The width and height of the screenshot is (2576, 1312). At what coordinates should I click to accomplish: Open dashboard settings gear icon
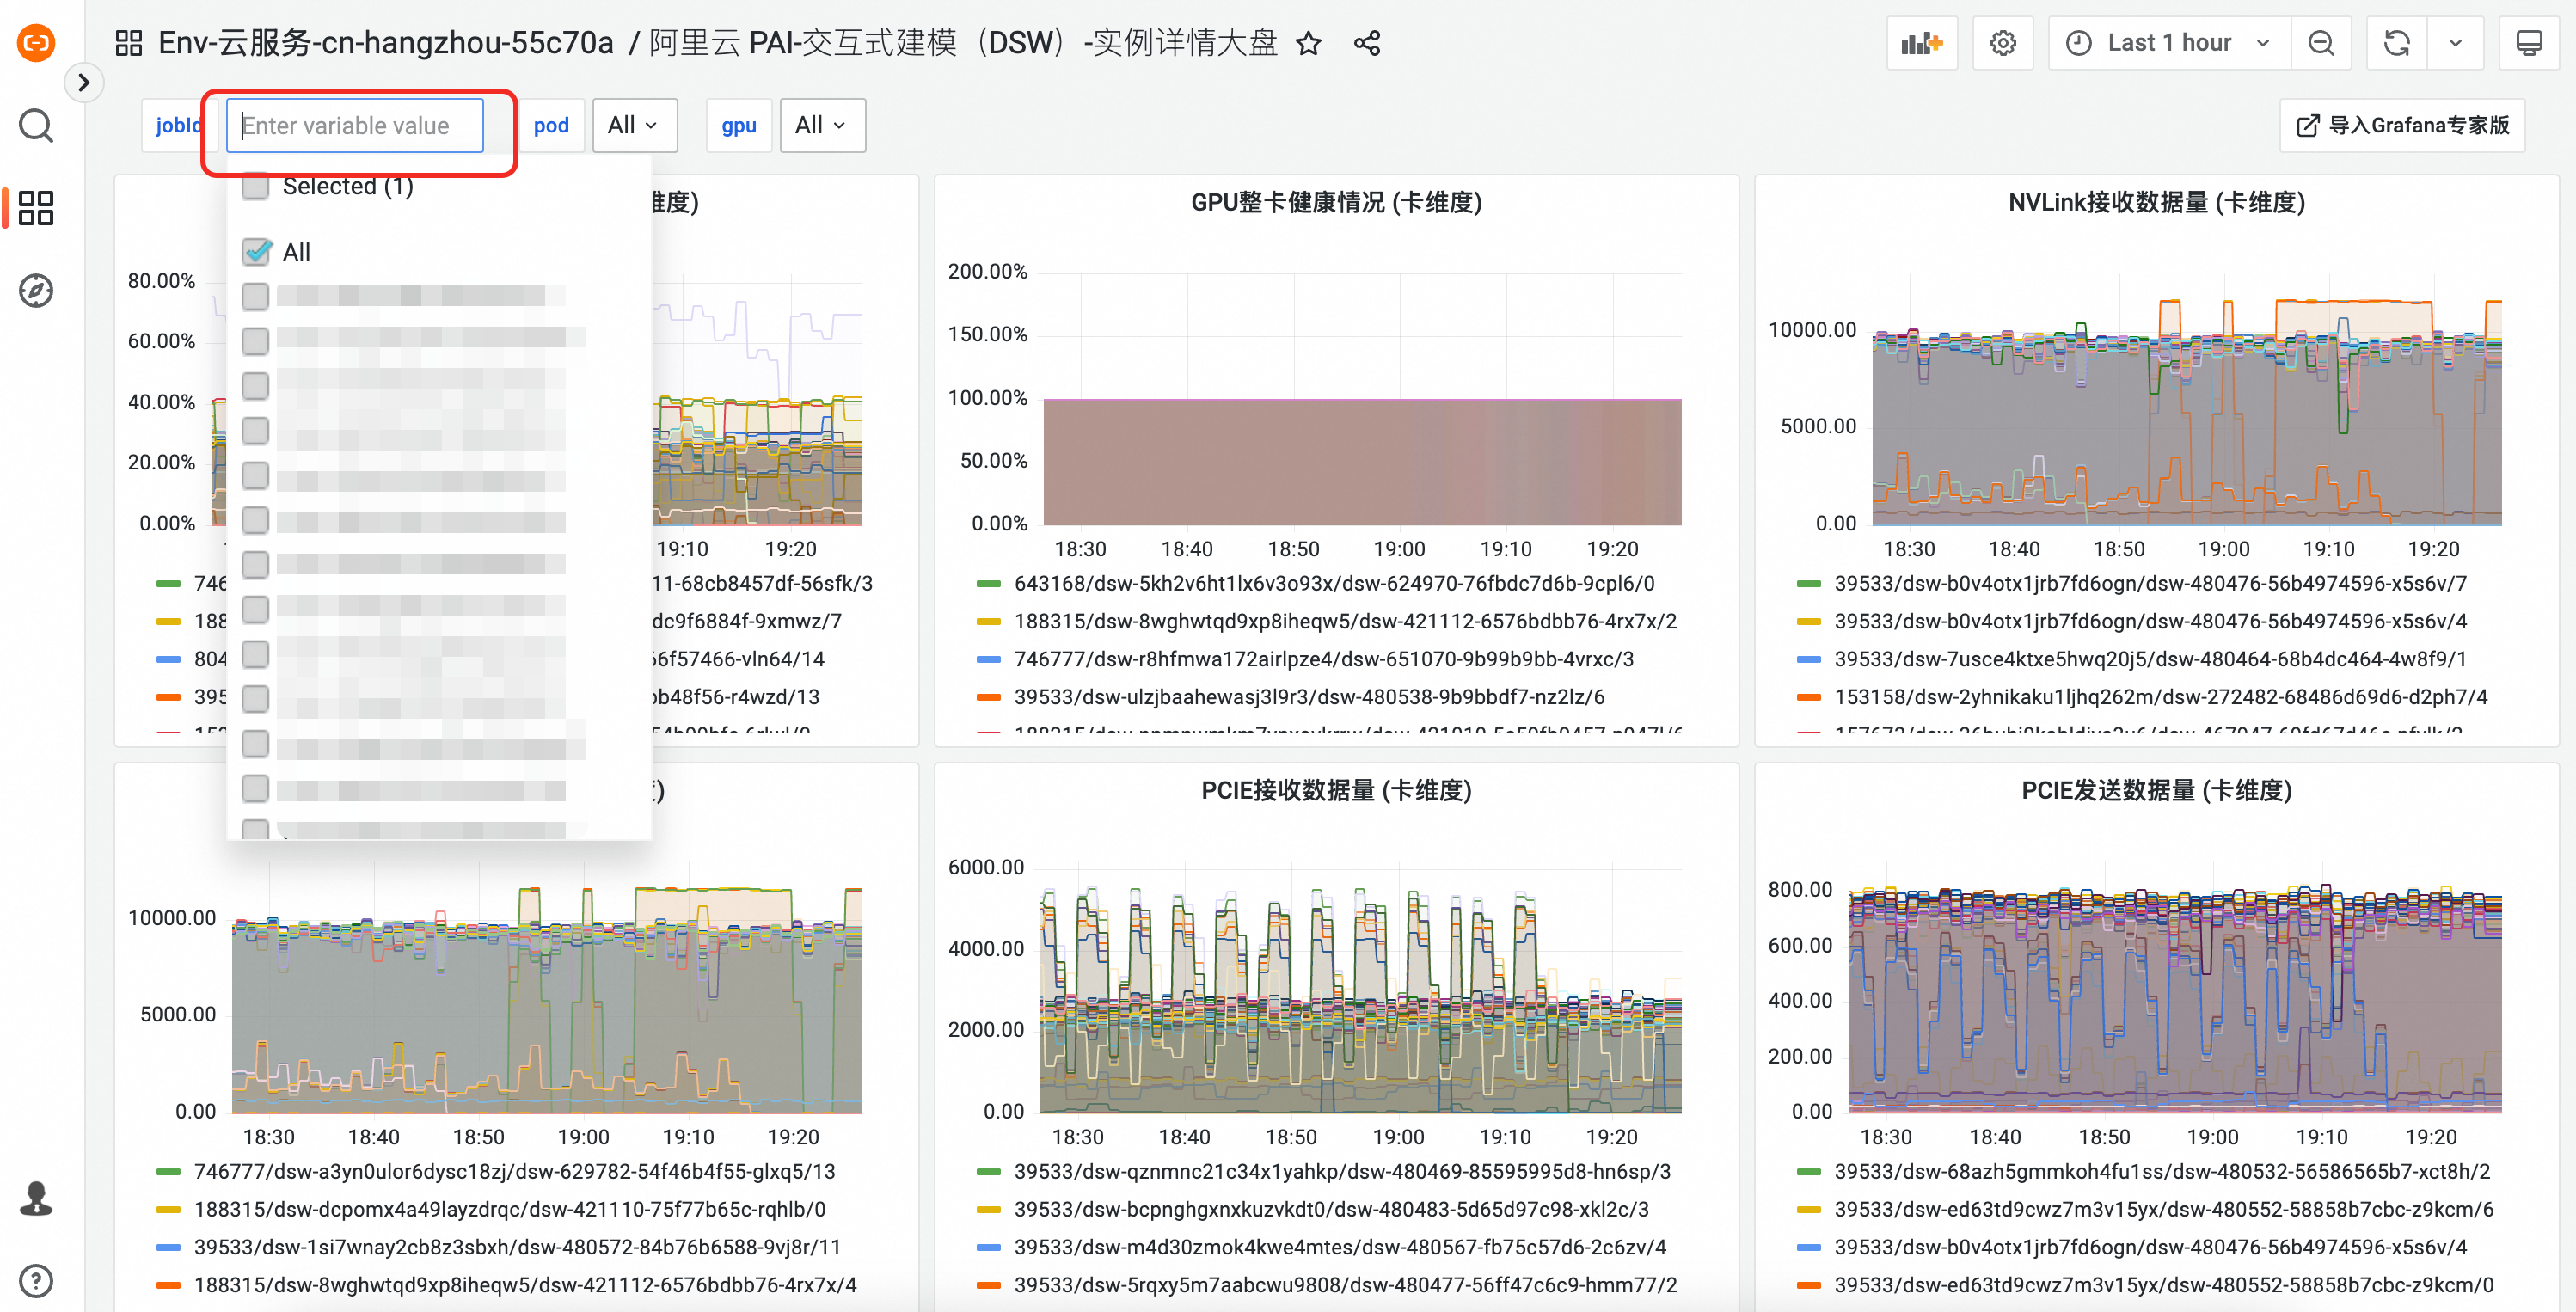[2002, 43]
